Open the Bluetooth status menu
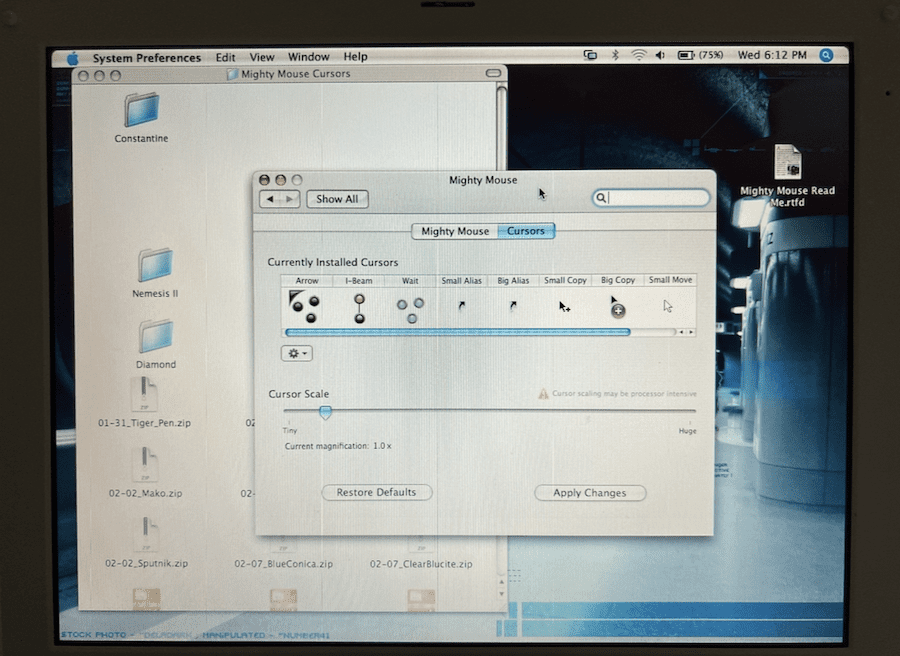This screenshot has width=900, height=656. coord(615,55)
